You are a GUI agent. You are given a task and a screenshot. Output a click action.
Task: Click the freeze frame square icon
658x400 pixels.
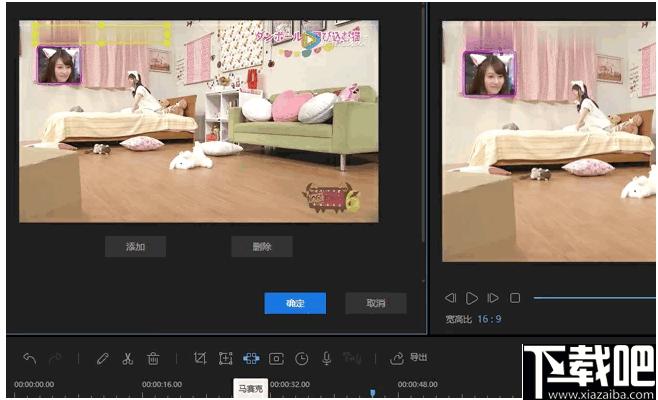click(276, 358)
